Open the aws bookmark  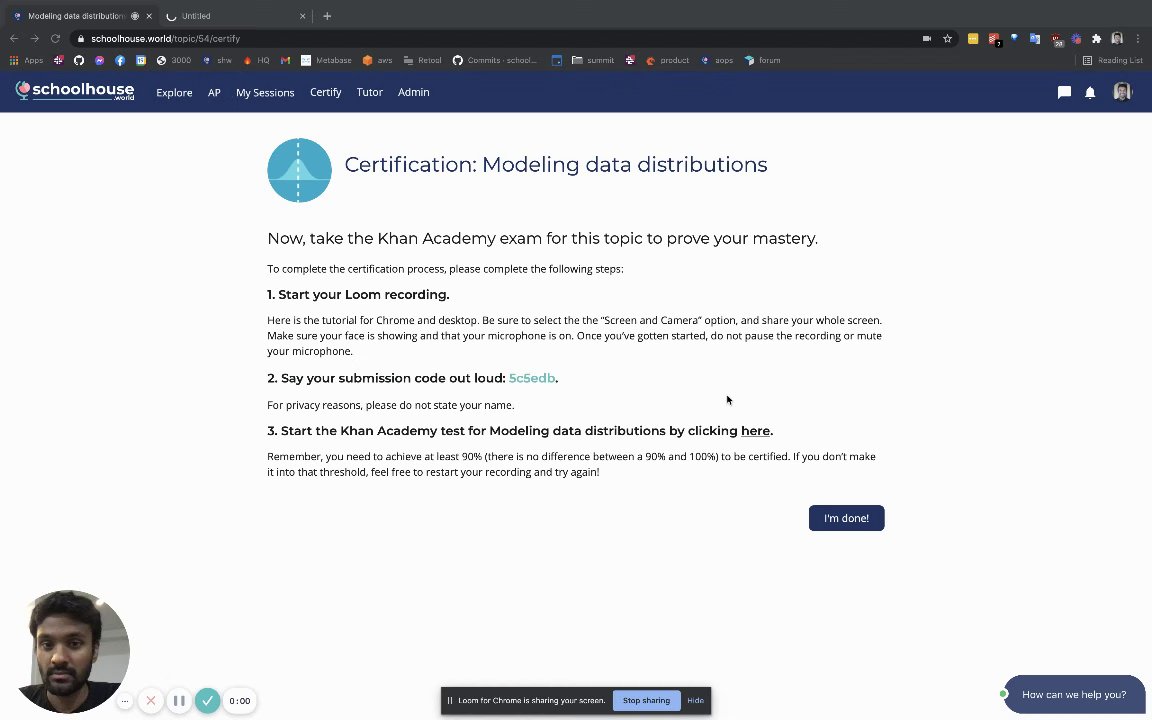pyautogui.click(x=378, y=60)
